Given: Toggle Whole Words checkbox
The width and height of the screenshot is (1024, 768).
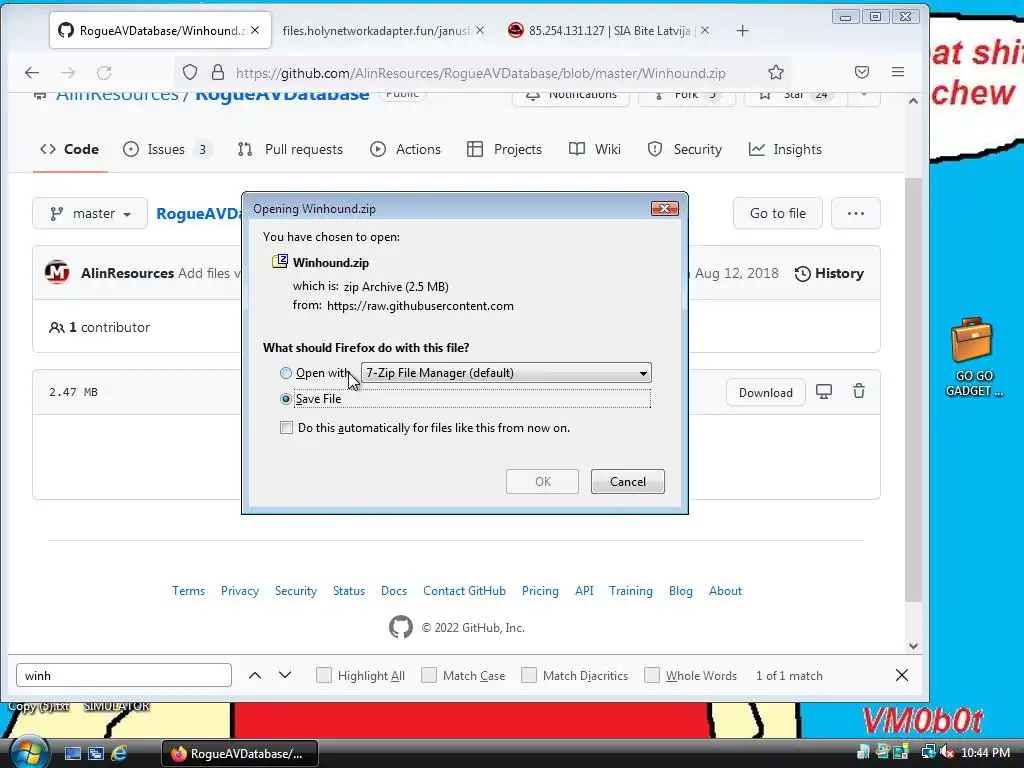Looking at the screenshot, I should click(x=652, y=675).
